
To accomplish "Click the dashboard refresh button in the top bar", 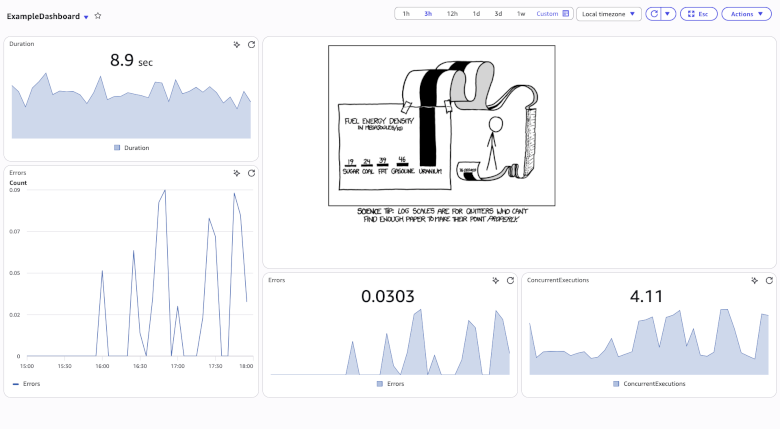I will pyautogui.click(x=654, y=14).
